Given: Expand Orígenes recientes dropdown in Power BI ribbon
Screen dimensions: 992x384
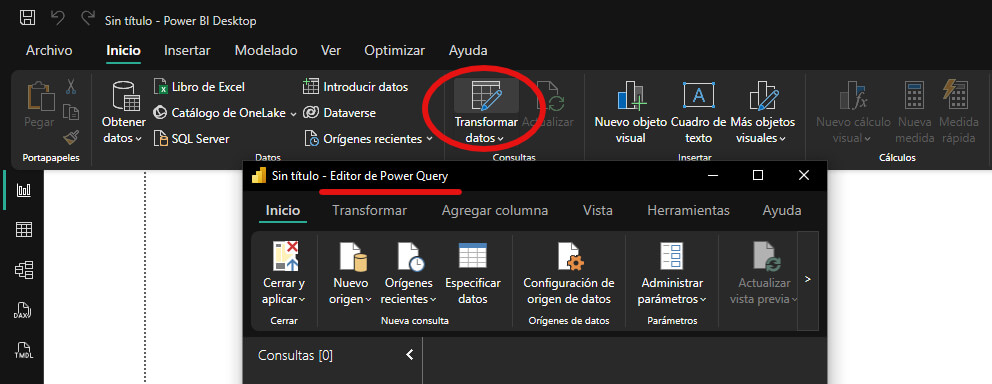Looking at the screenshot, I should [429, 139].
